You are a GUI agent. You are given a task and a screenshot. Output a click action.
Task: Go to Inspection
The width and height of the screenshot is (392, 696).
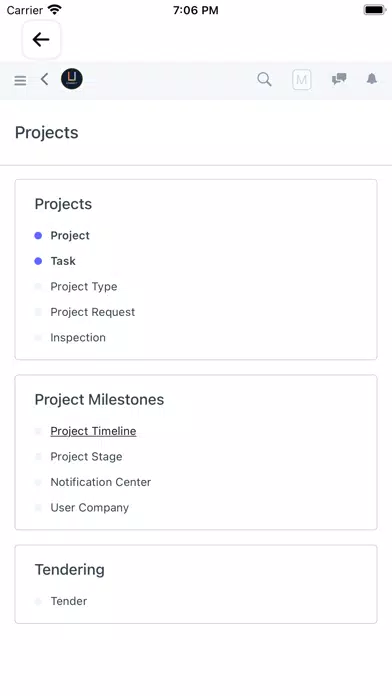coord(78,338)
